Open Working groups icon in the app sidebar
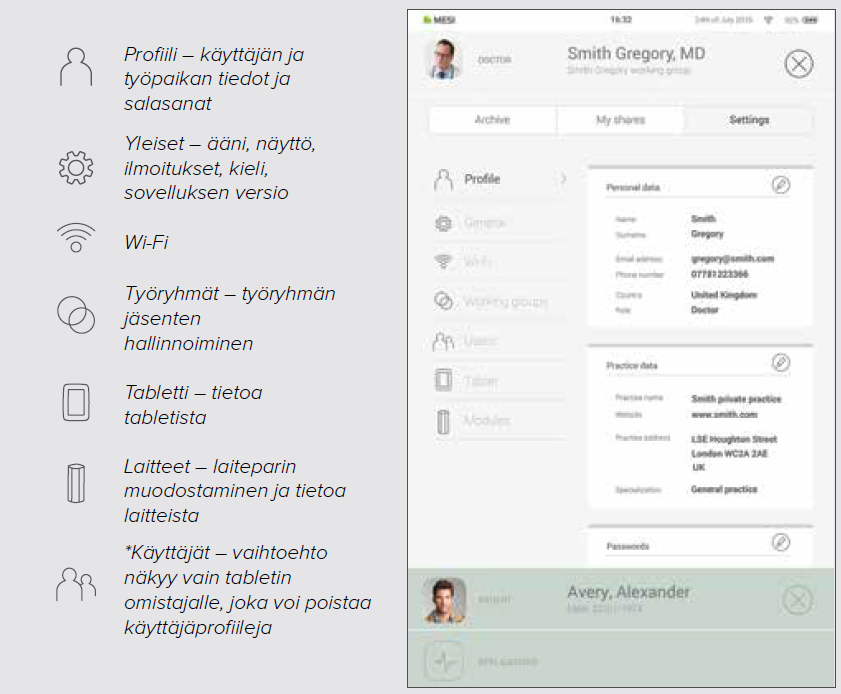 pyautogui.click(x=443, y=301)
